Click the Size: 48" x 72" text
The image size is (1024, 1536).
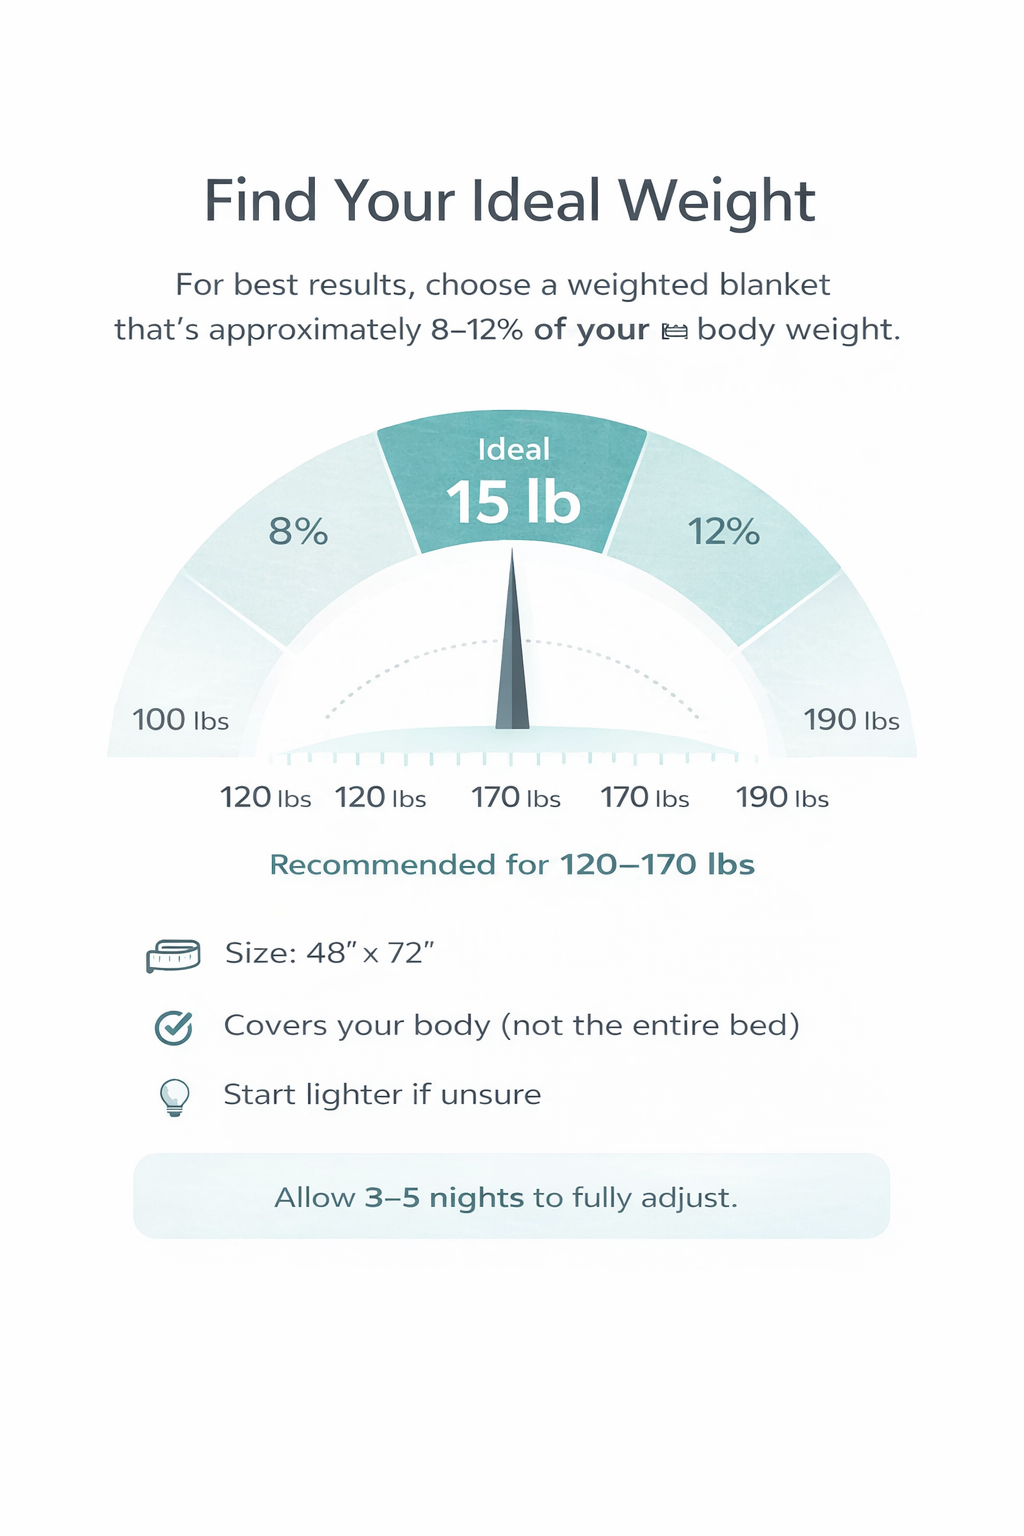(x=330, y=953)
